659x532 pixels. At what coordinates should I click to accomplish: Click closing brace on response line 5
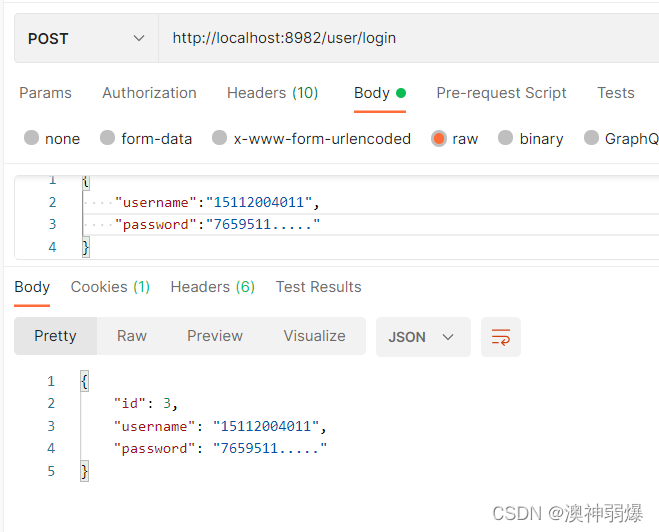coord(84,471)
